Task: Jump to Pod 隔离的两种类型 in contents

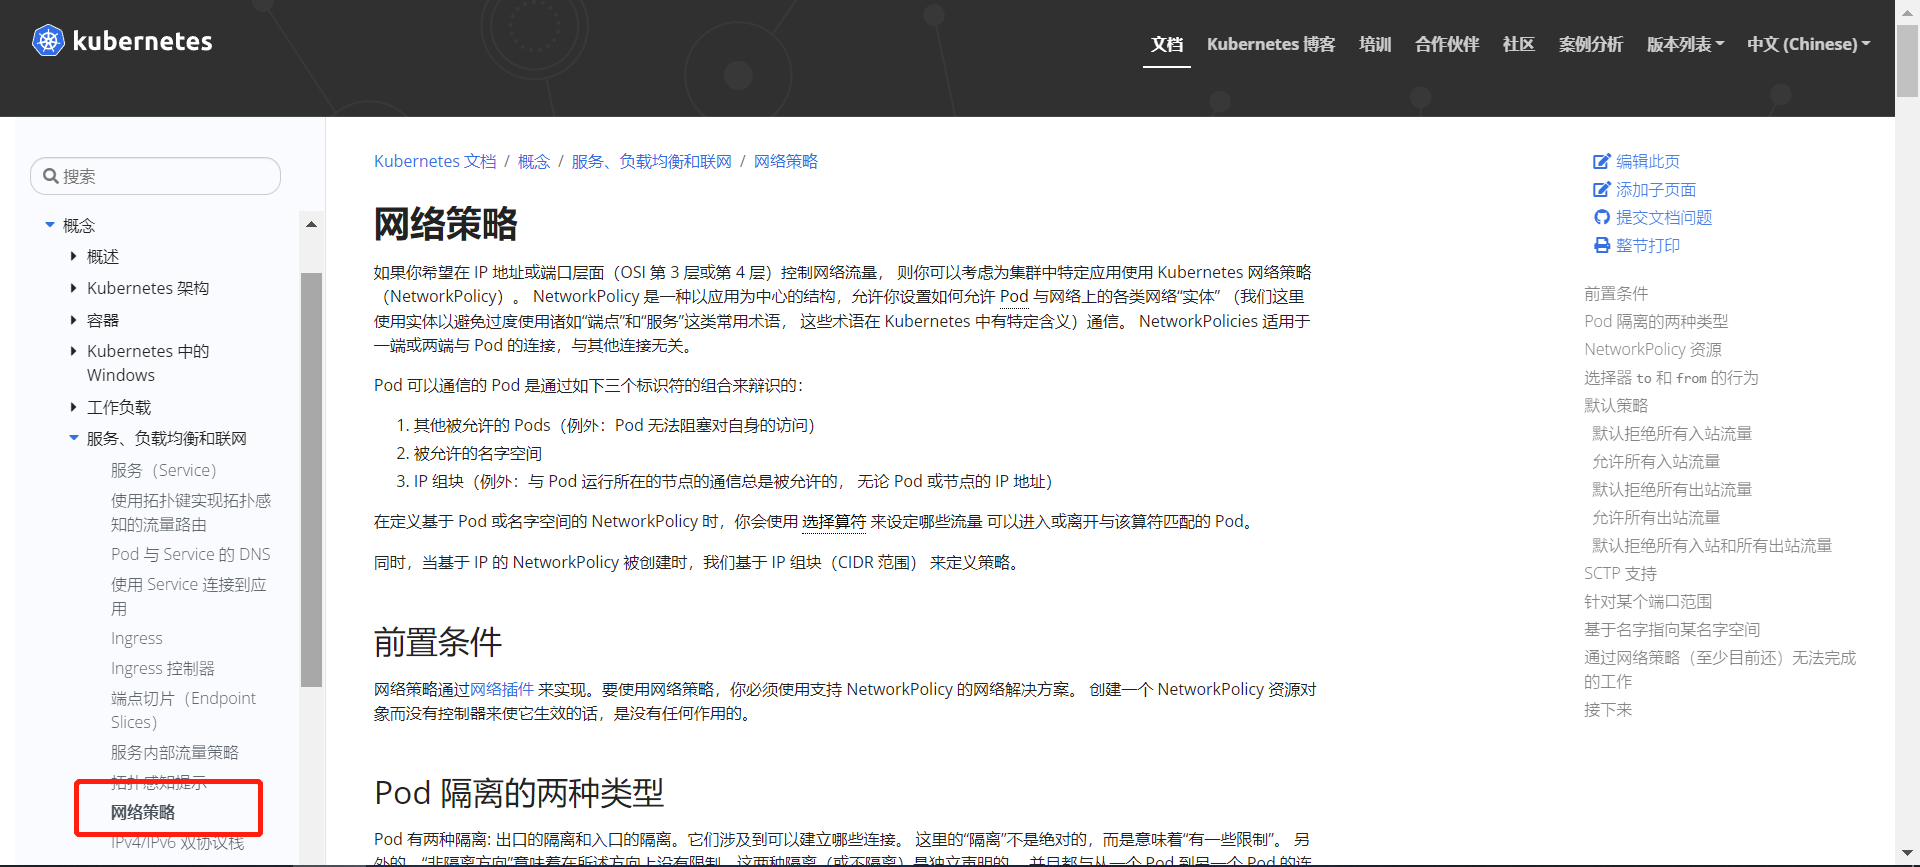Action: click(x=1656, y=321)
